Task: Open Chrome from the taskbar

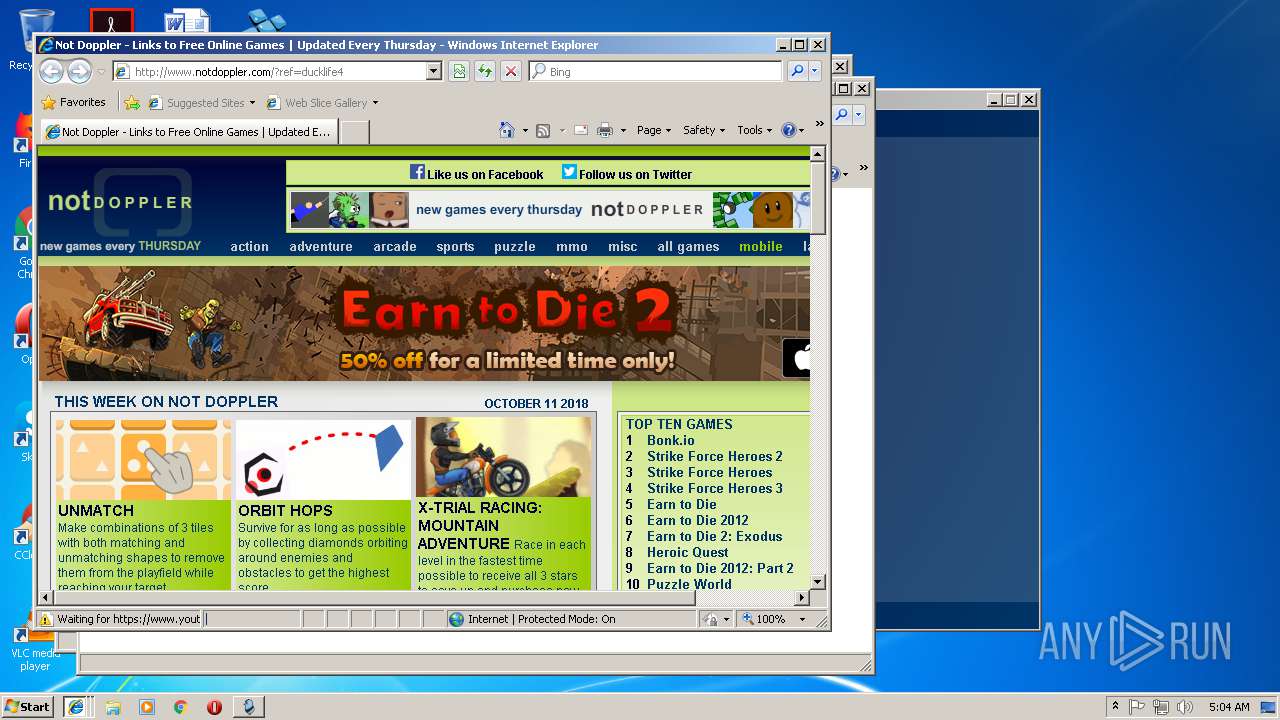Action: [x=180, y=706]
